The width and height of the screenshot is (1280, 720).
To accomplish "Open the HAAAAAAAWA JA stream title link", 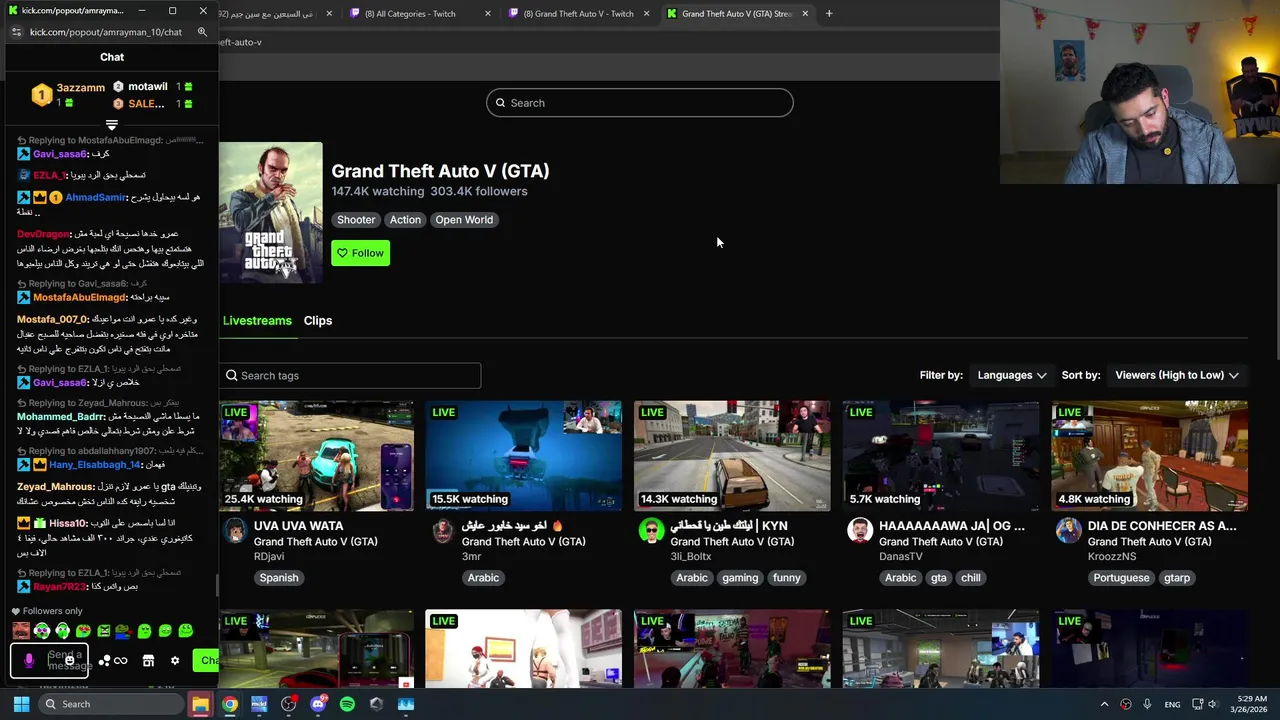I will (x=952, y=526).
